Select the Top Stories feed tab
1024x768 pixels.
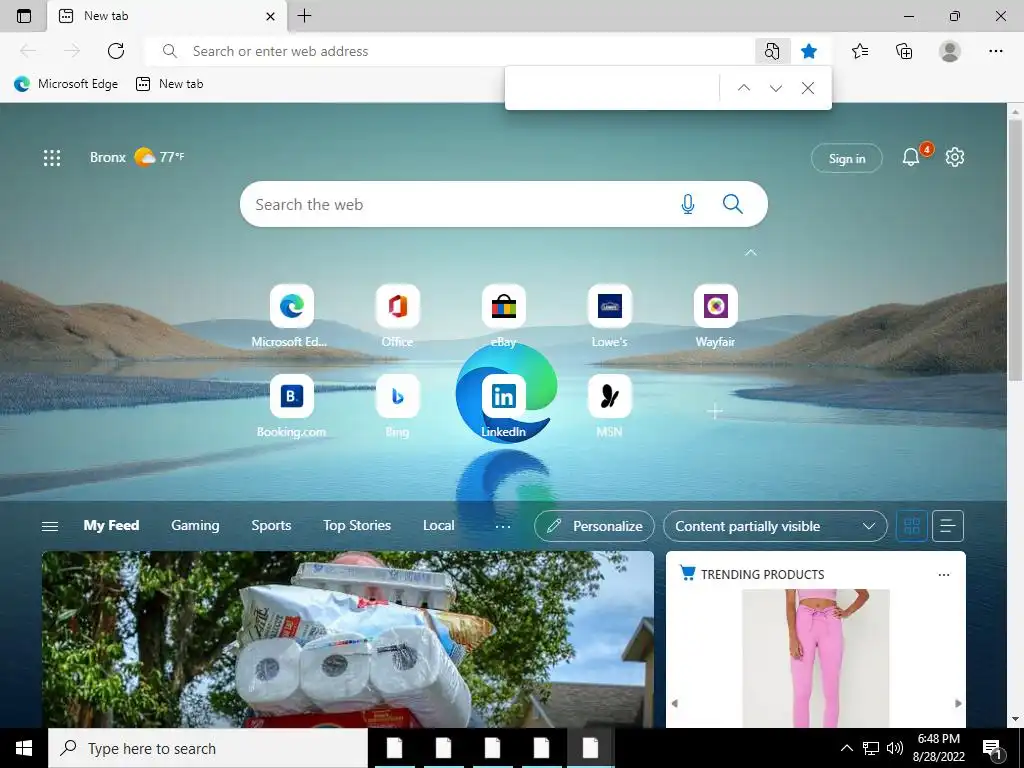pyautogui.click(x=357, y=526)
